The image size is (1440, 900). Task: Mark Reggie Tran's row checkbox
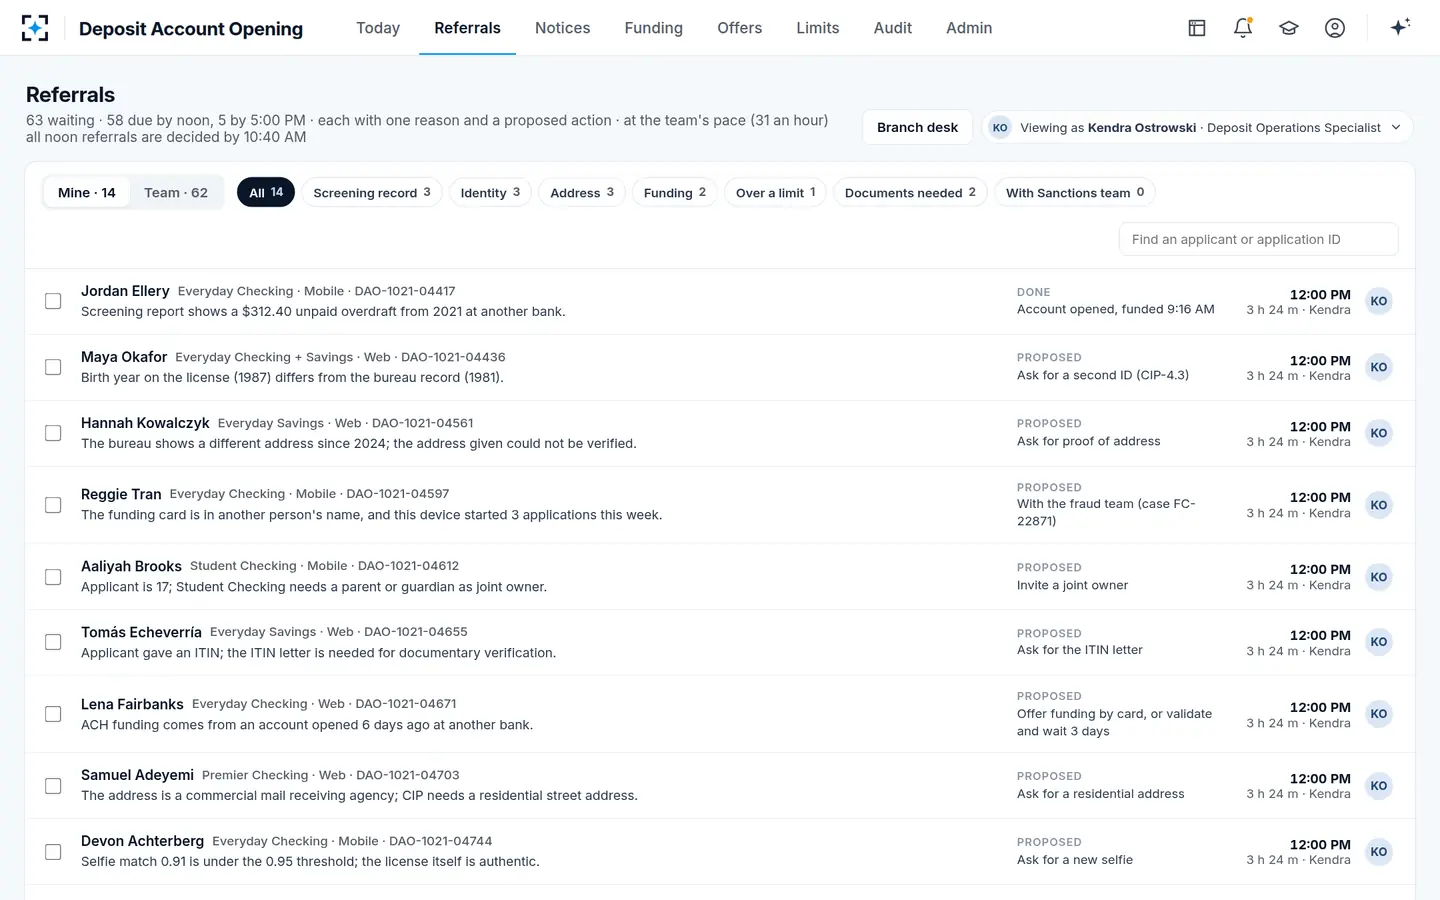coord(53,505)
